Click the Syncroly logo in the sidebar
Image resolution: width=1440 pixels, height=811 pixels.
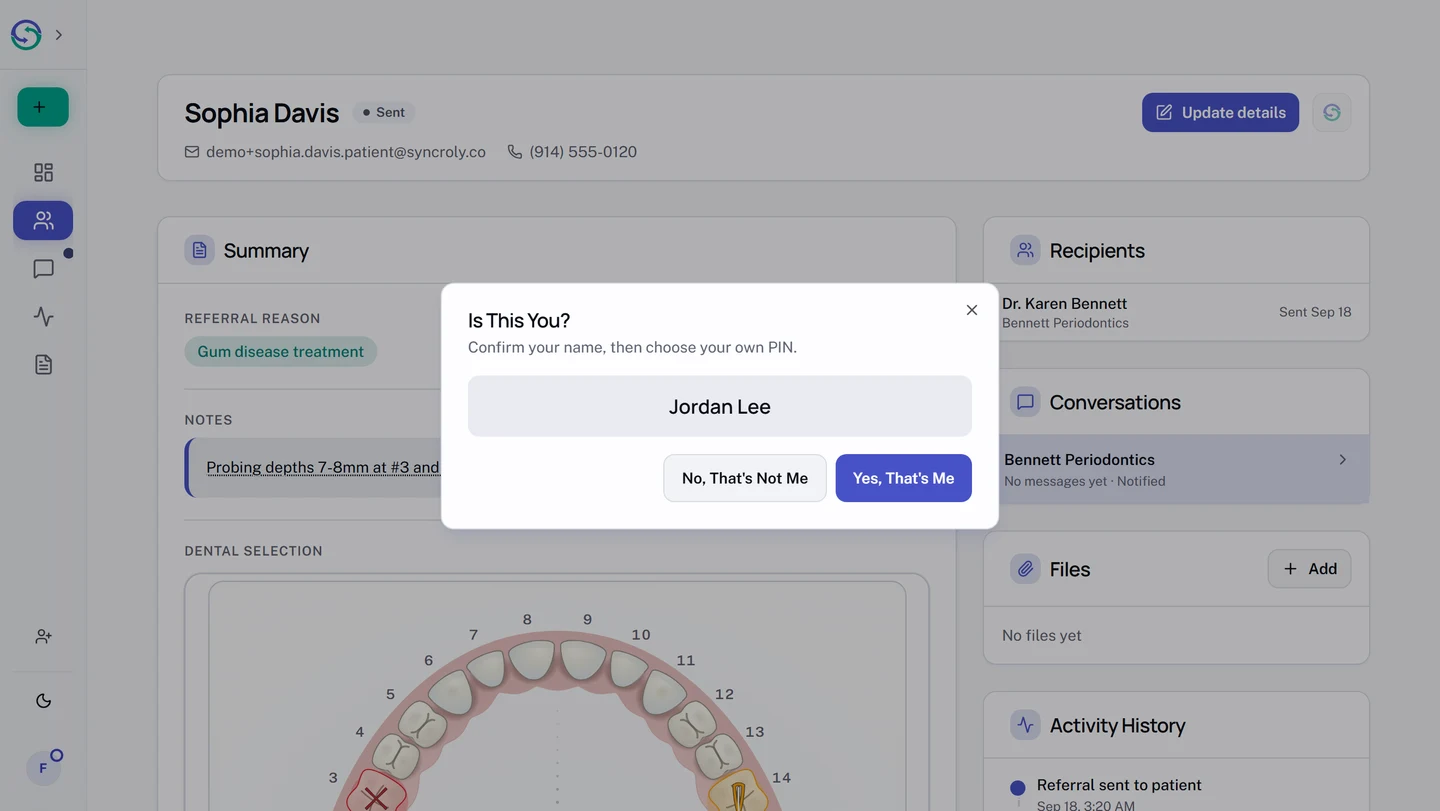[26, 35]
